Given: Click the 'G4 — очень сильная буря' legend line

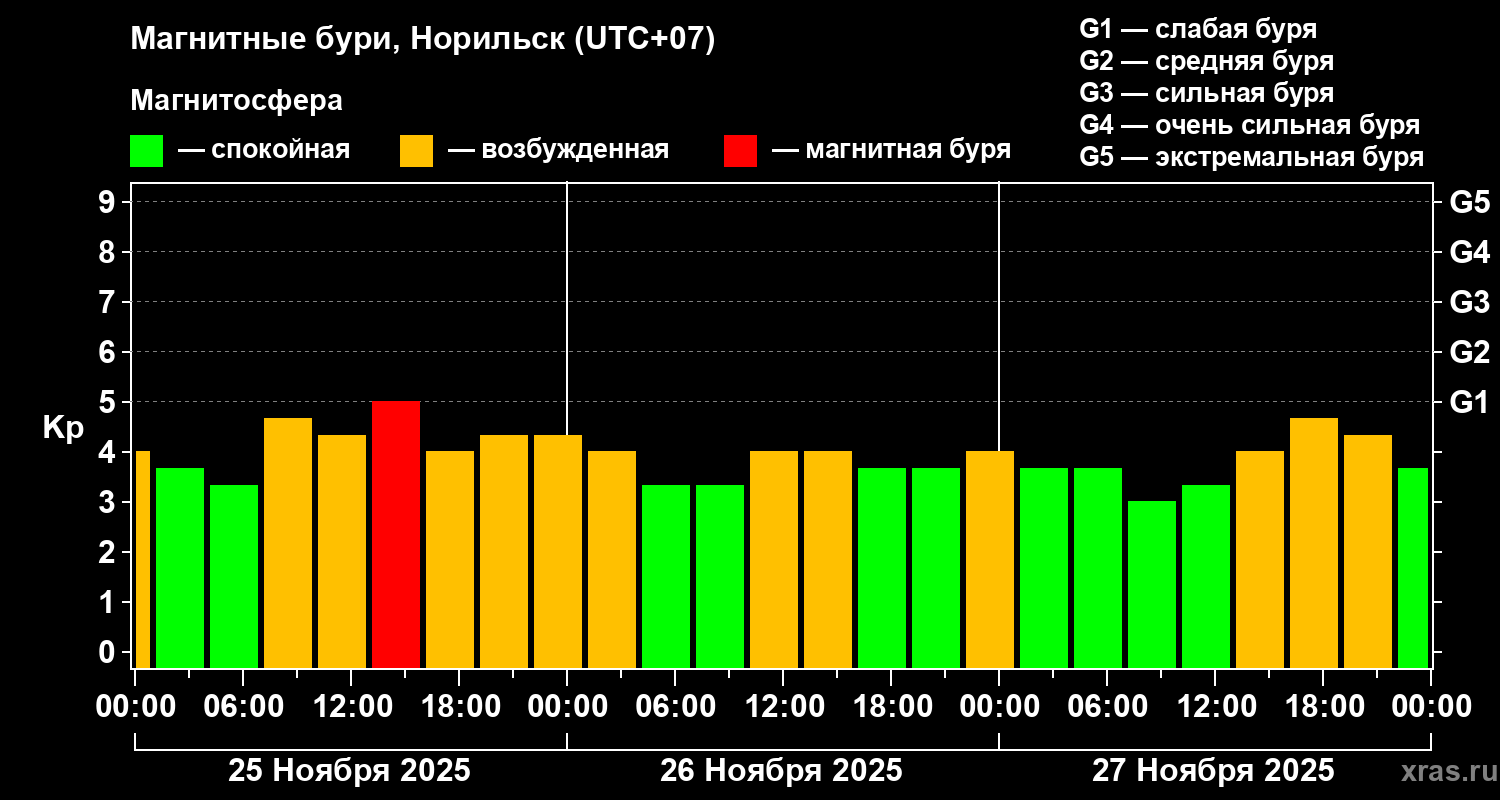Looking at the screenshot, I should tap(1249, 125).
